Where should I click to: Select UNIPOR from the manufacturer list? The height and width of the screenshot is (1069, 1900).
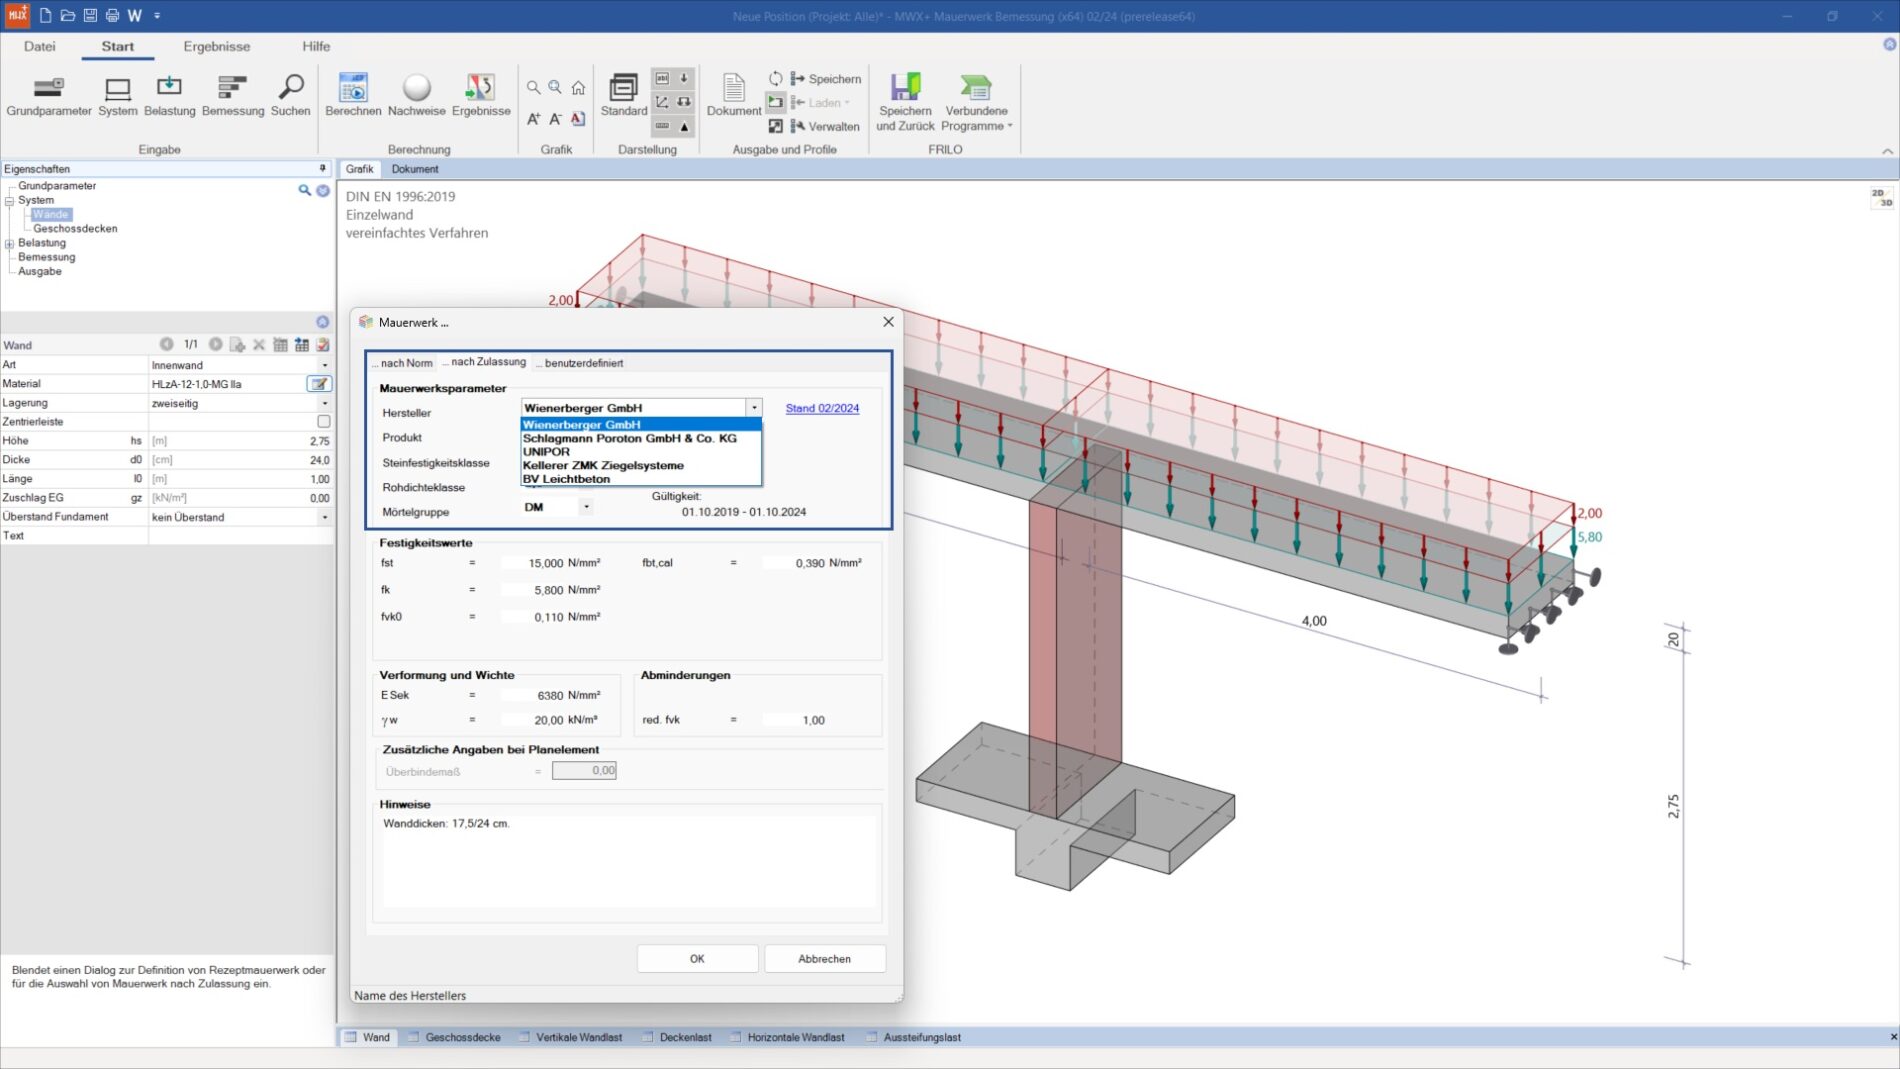click(x=640, y=452)
